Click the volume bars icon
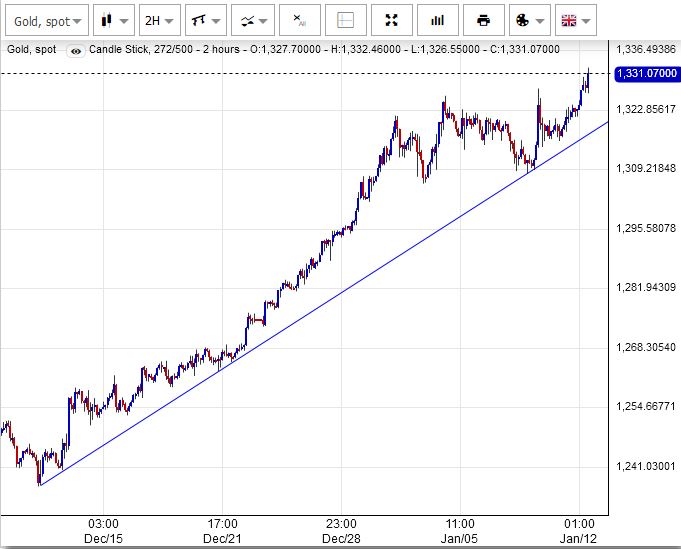This screenshot has height=549, width=681. 437,20
